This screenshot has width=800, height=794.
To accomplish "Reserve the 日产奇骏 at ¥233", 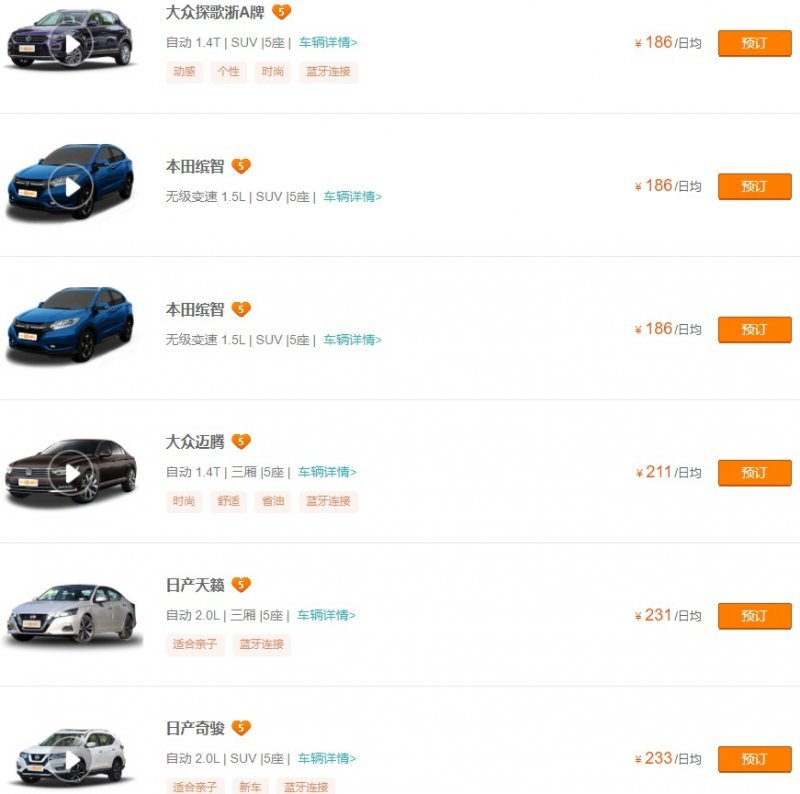I will pyautogui.click(x=754, y=759).
